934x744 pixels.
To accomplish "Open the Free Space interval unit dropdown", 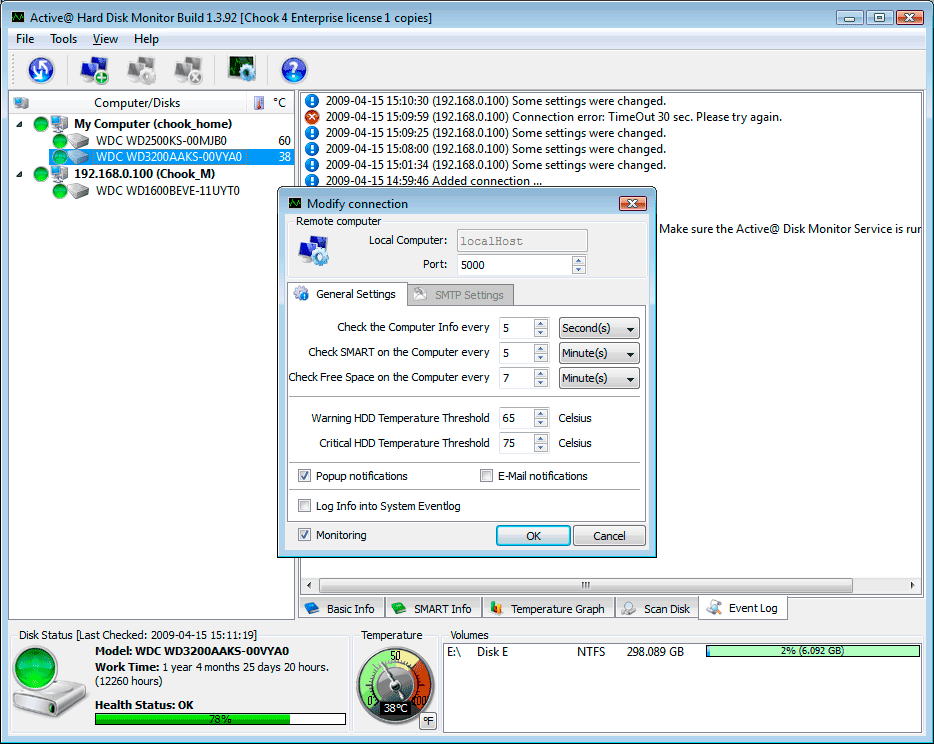I will (599, 378).
